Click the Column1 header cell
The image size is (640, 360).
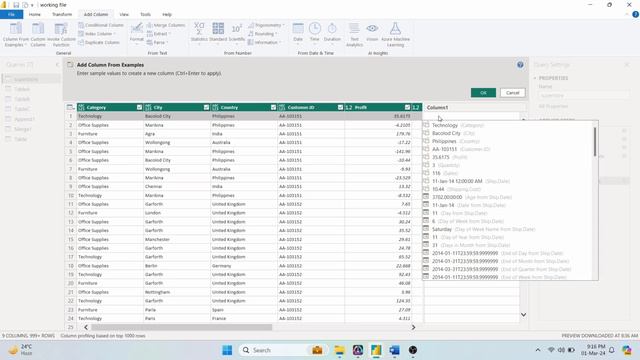pos(472,107)
